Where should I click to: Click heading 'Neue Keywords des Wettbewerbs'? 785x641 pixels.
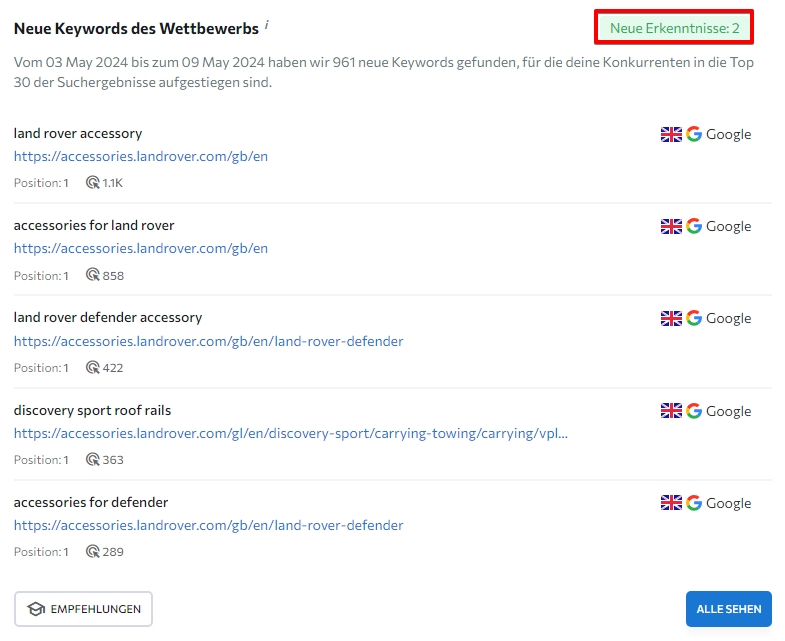click(136, 29)
